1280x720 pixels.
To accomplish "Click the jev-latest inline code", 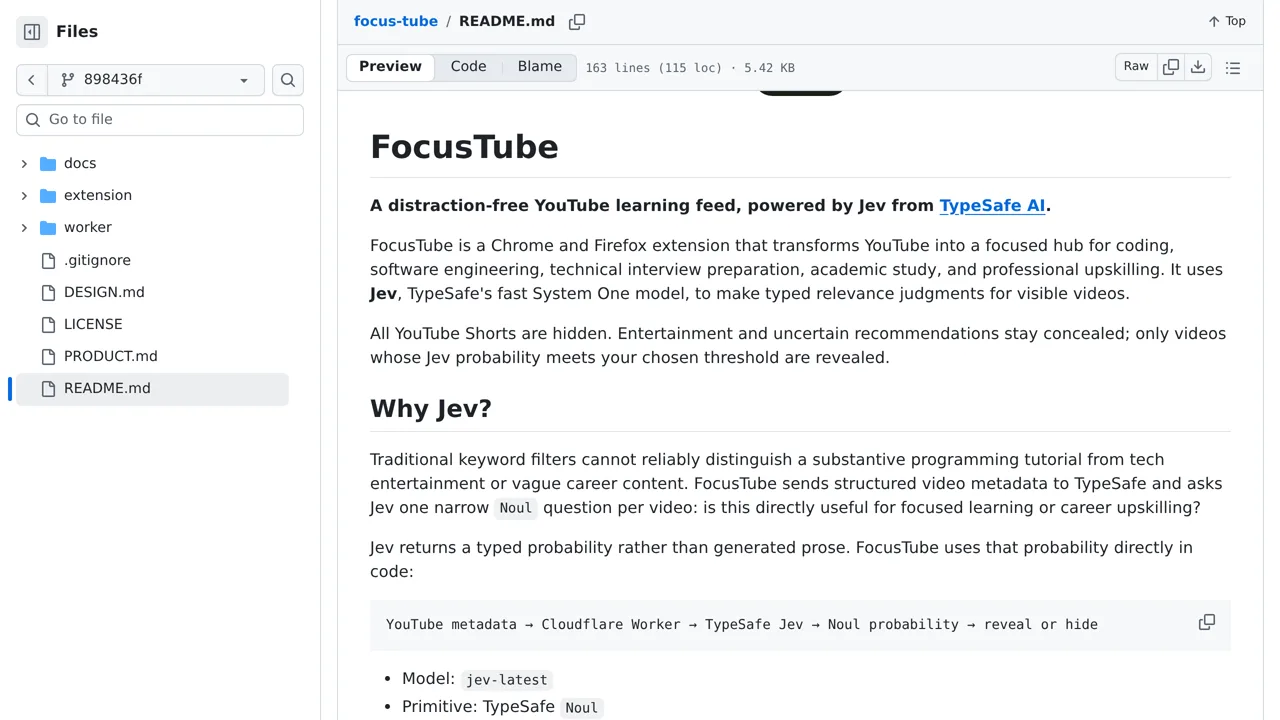I will tap(507, 680).
